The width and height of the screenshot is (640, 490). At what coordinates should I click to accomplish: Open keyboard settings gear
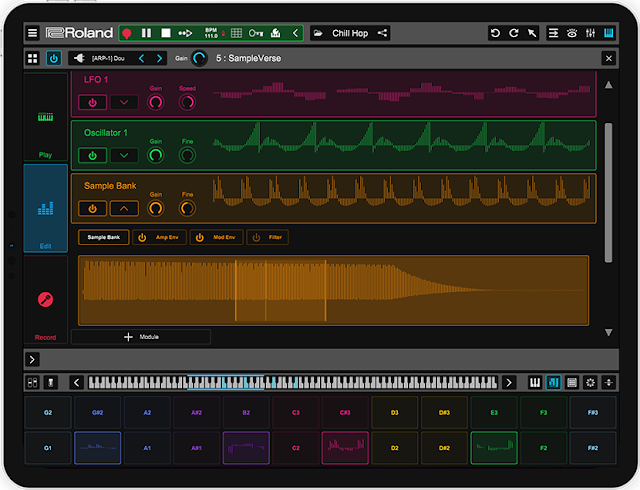click(x=590, y=383)
